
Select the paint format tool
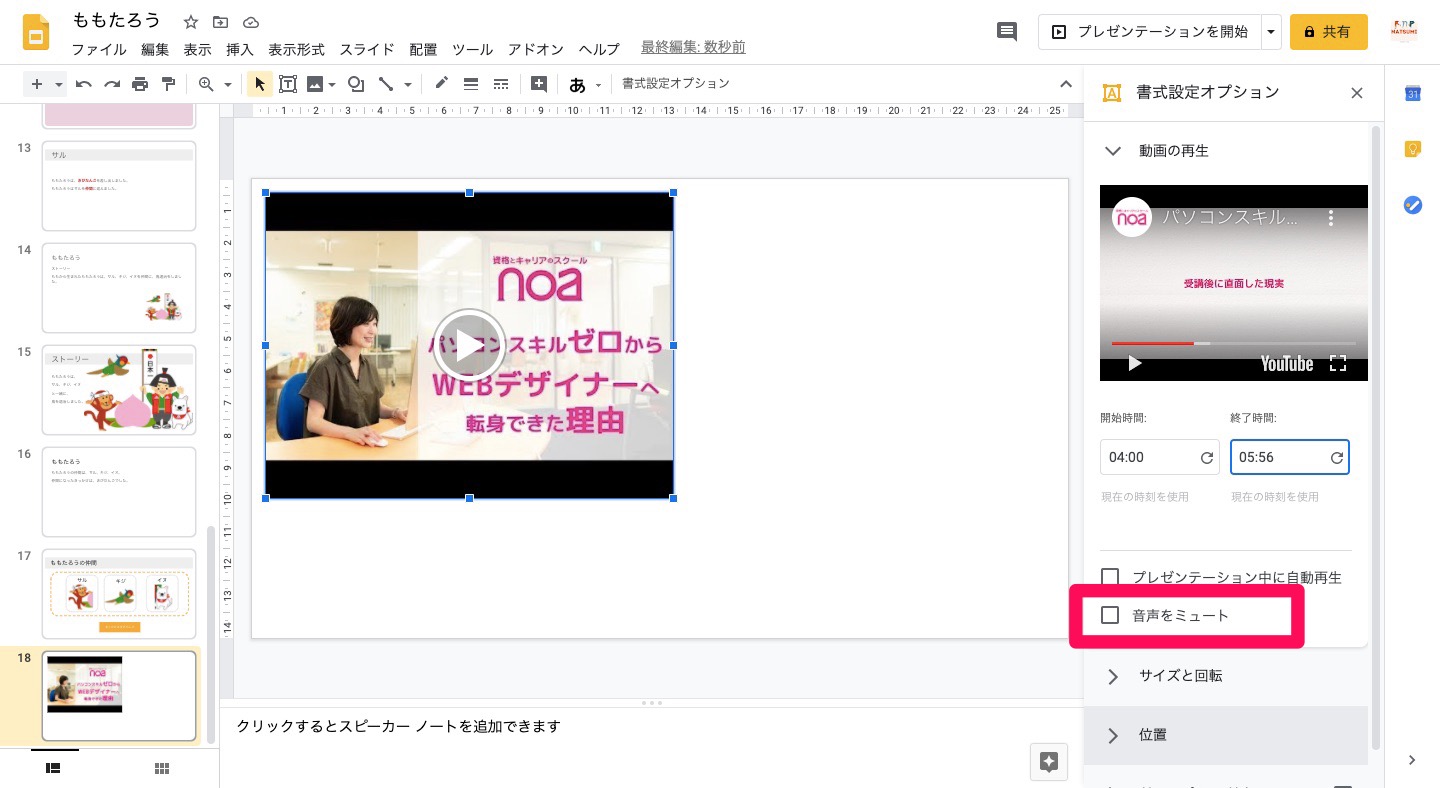click(168, 84)
